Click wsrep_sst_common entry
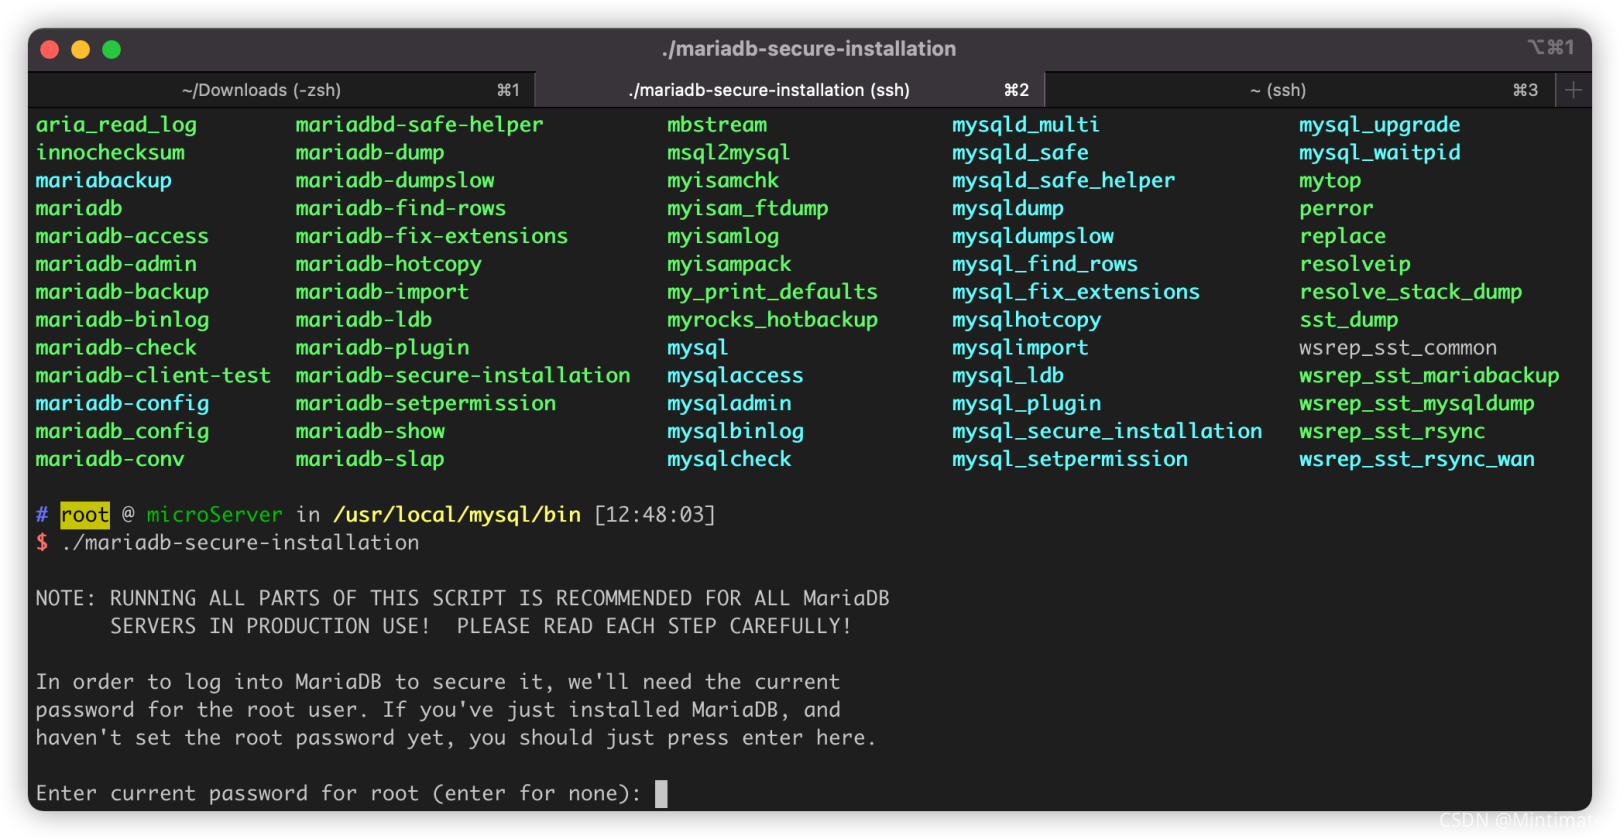This screenshot has height=839, width=1620. (x=1398, y=348)
